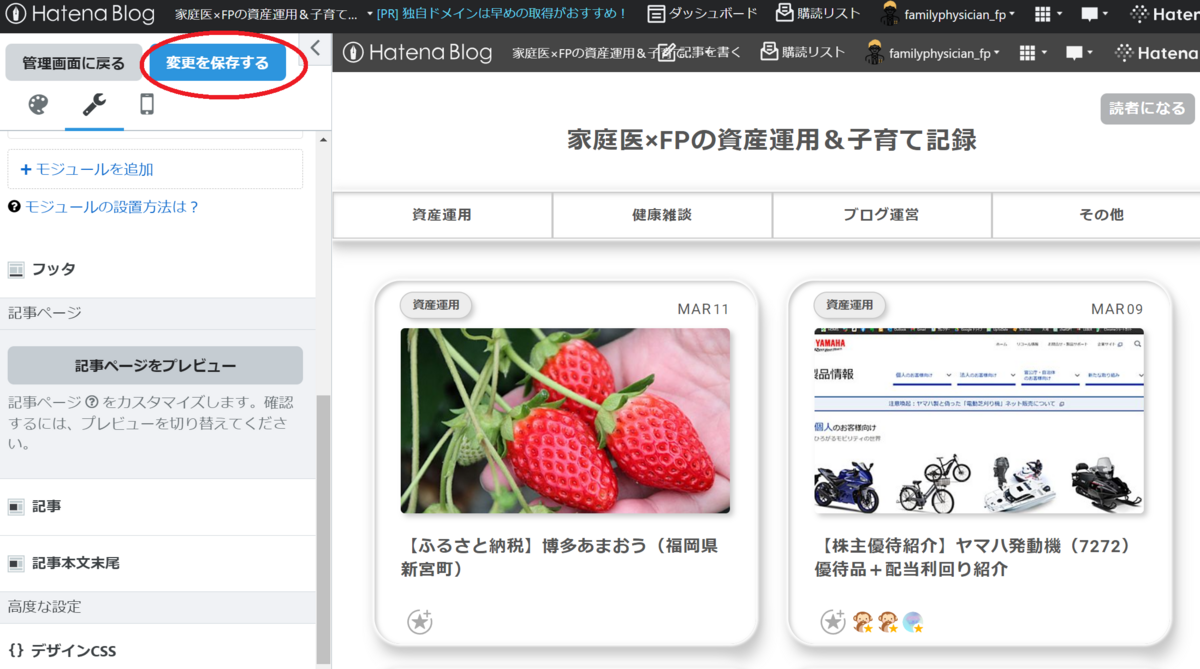Screen dimensions: 1200x669
Task: Open the Yamaha website thumbnail image
Action: pyautogui.click(x=979, y=421)
